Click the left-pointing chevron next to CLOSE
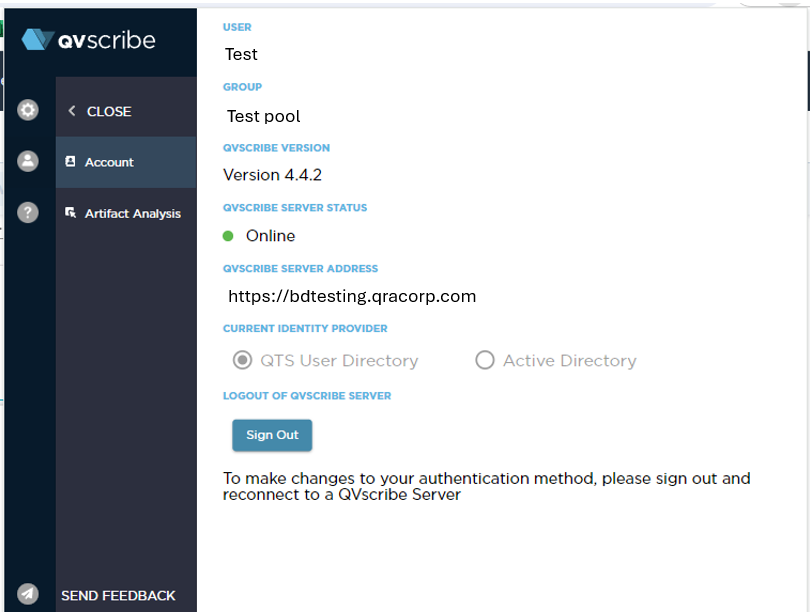810x612 pixels. (x=70, y=112)
